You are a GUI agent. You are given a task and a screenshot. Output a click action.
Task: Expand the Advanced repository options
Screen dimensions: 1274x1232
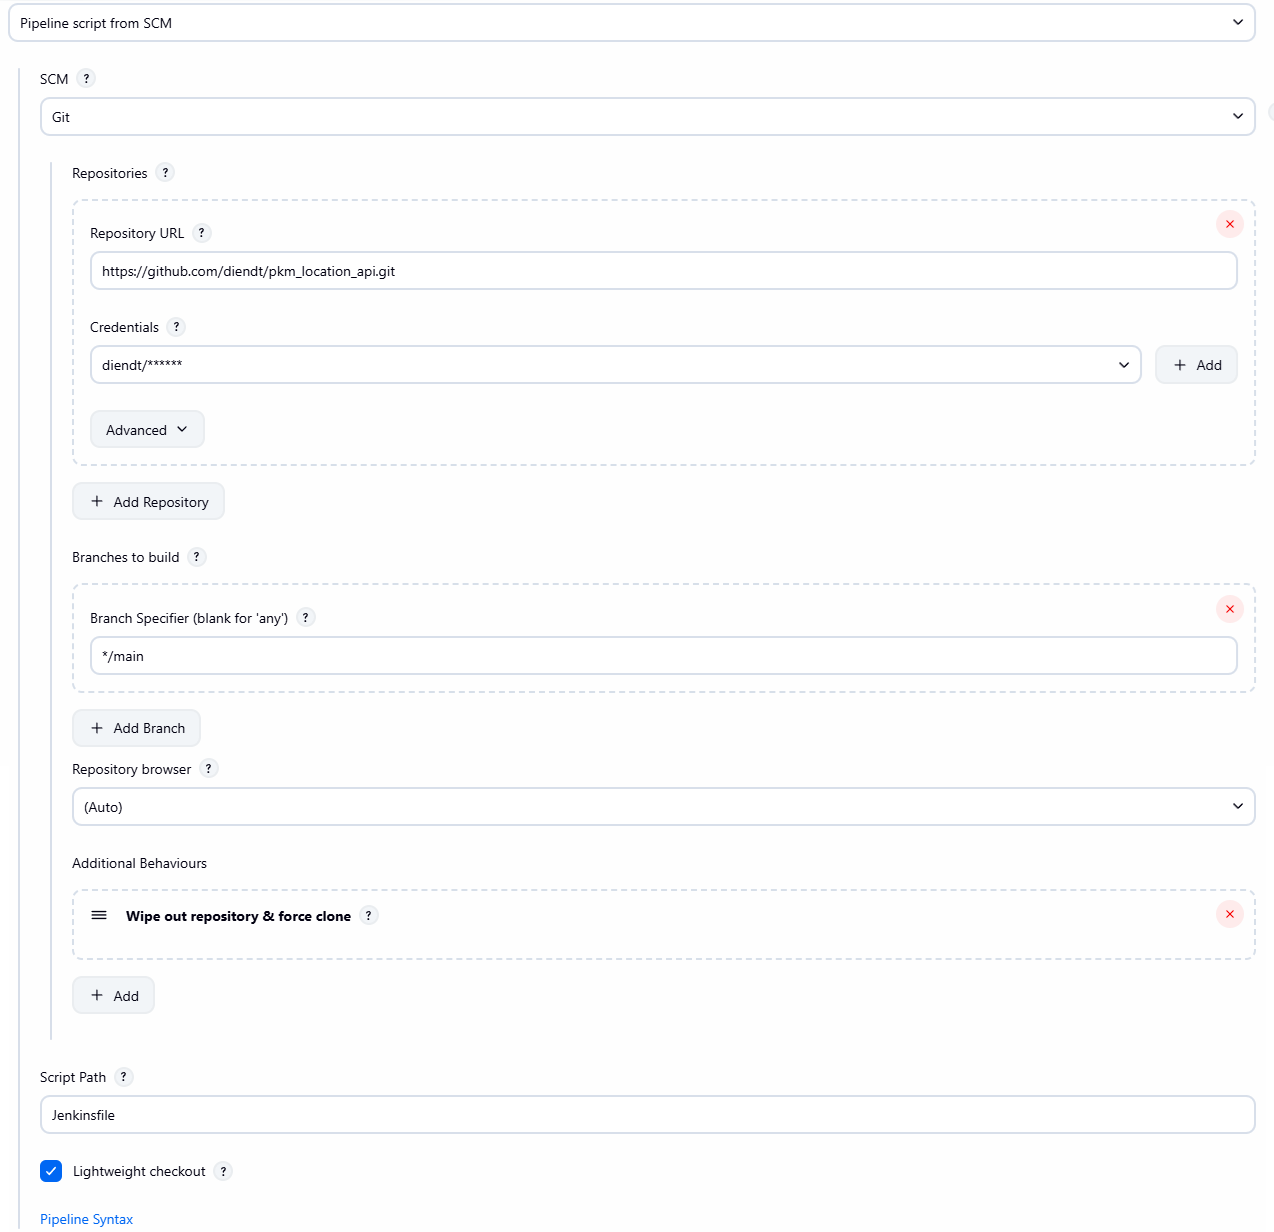pos(147,430)
